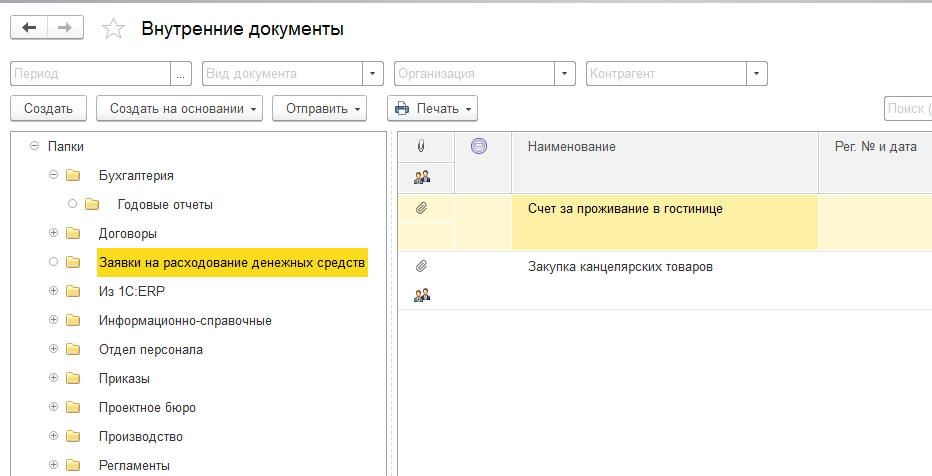Click the participants icon in column header
The width and height of the screenshot is (932, 476).
(422, 176)
